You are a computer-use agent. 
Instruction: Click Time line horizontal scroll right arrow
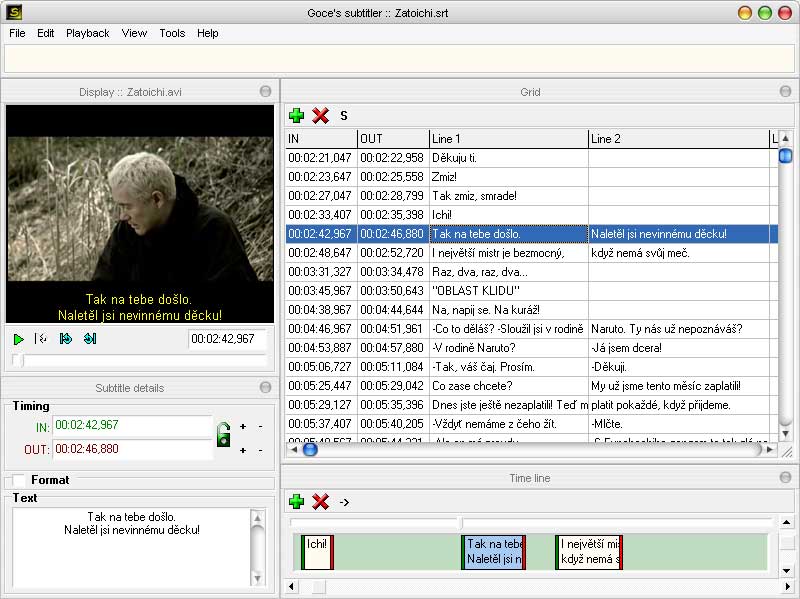[x=787, y=587]
